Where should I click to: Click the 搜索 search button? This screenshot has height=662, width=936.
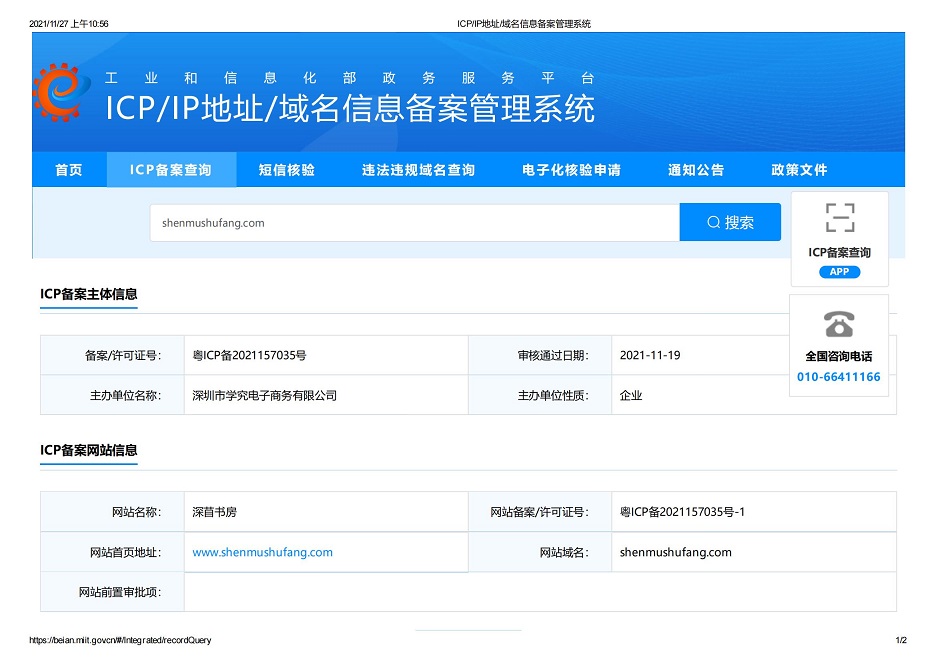pyautogui.click(x=730, y=222)
